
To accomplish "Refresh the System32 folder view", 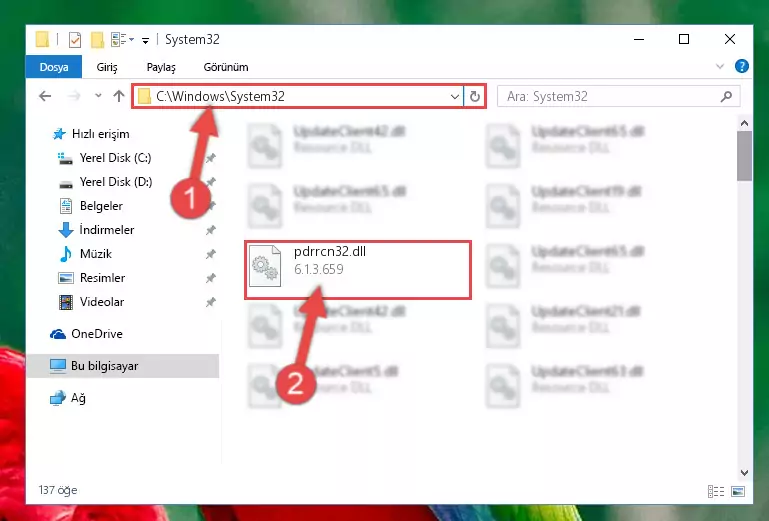I will point(475,97).
